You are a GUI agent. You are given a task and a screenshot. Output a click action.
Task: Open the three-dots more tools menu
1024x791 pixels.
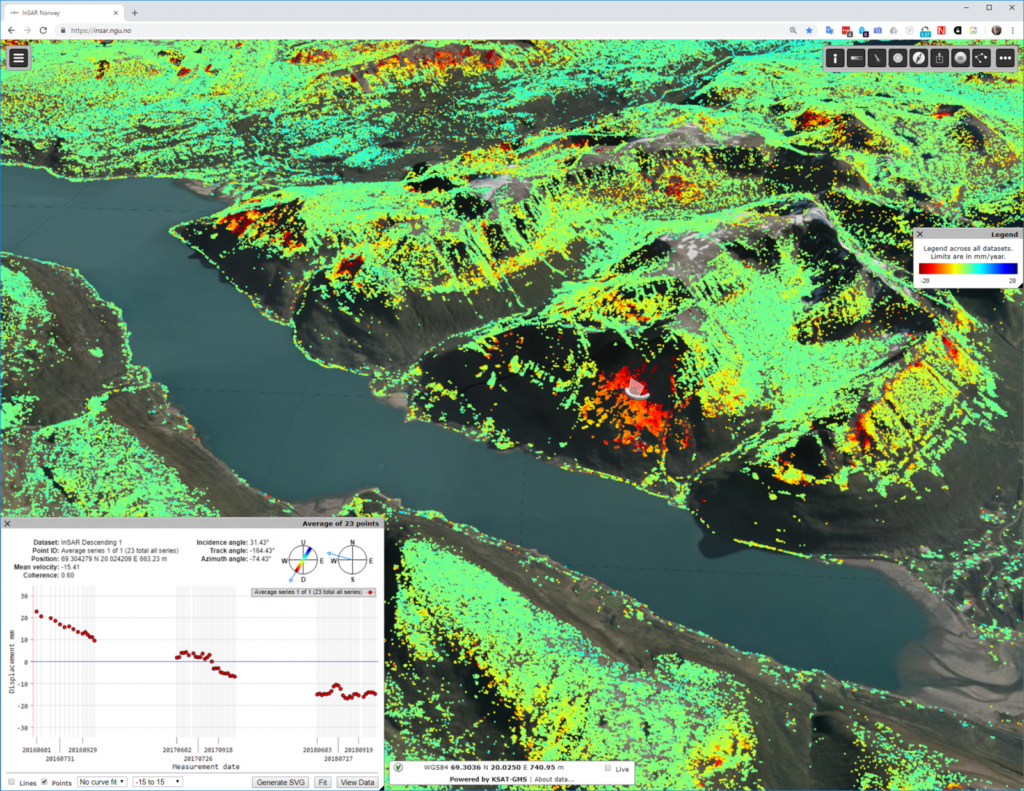(1004, 58)
